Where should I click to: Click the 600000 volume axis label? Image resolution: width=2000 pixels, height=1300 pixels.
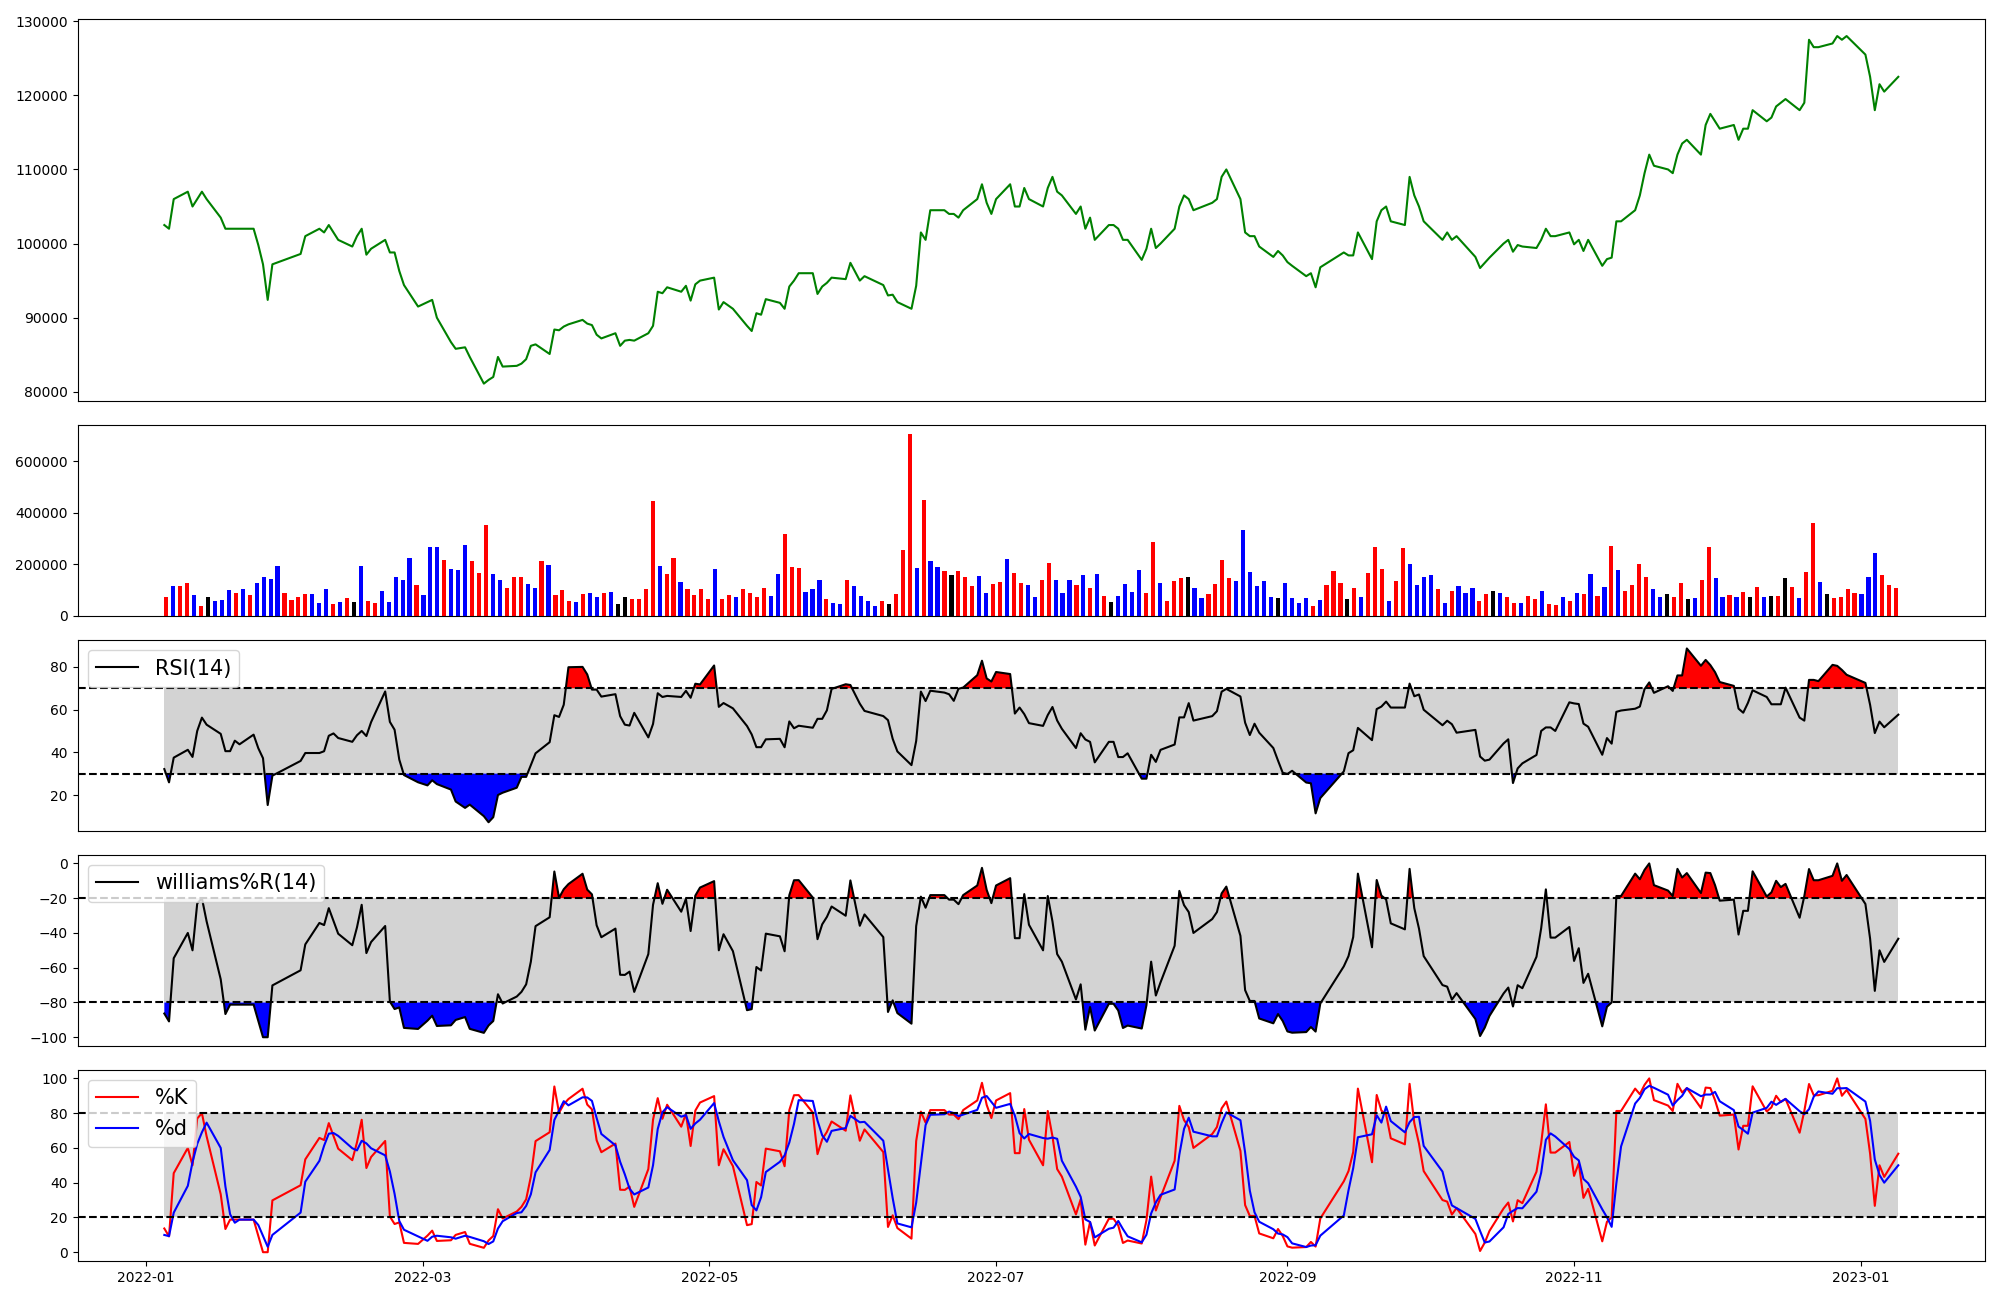pos(42,462)
